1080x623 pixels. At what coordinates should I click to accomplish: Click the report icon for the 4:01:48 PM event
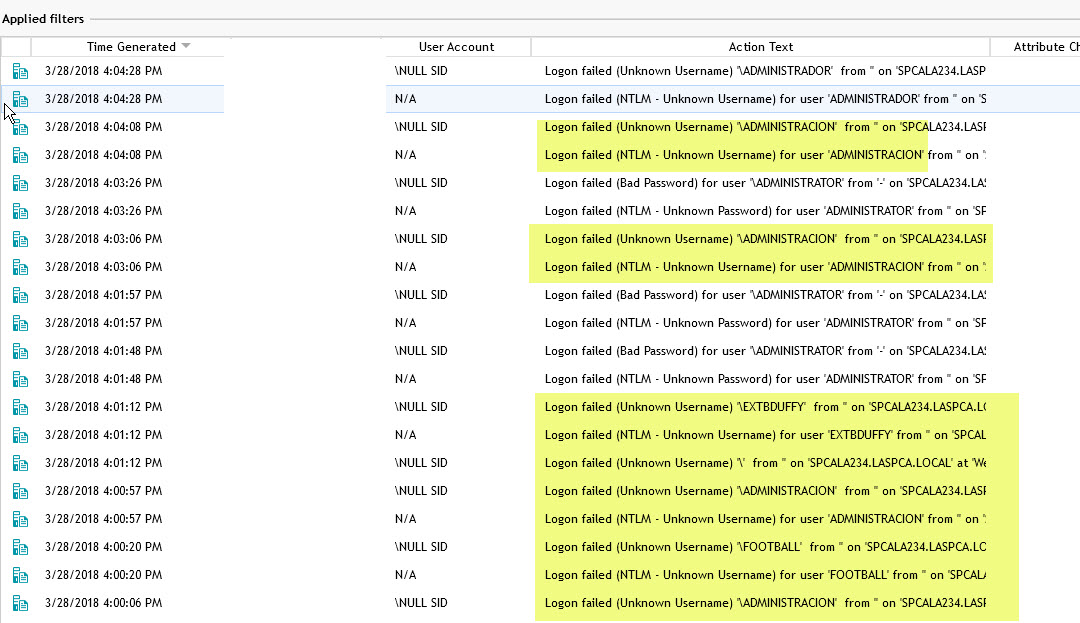20,350
